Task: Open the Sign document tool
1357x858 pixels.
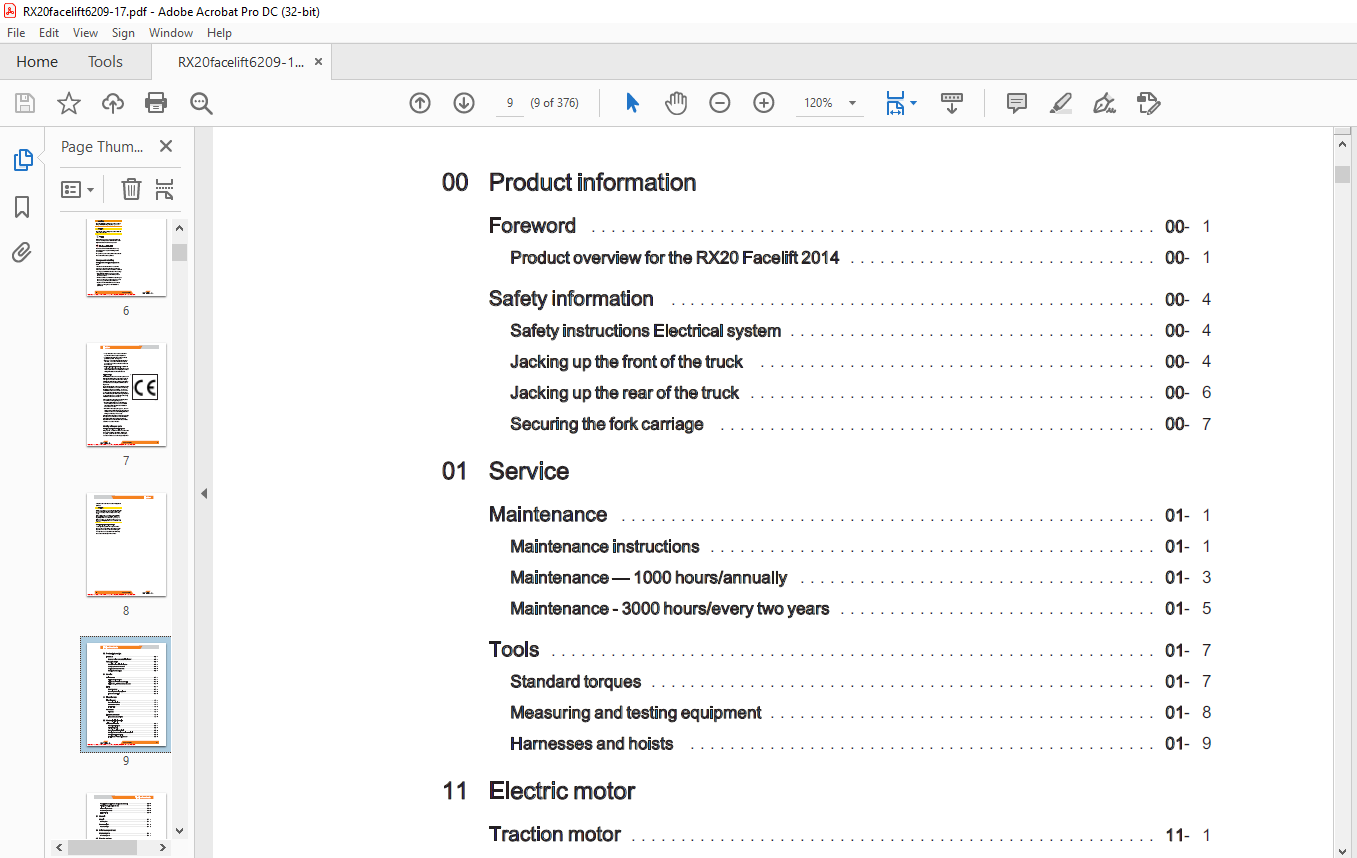Action: pos(1104,103)
